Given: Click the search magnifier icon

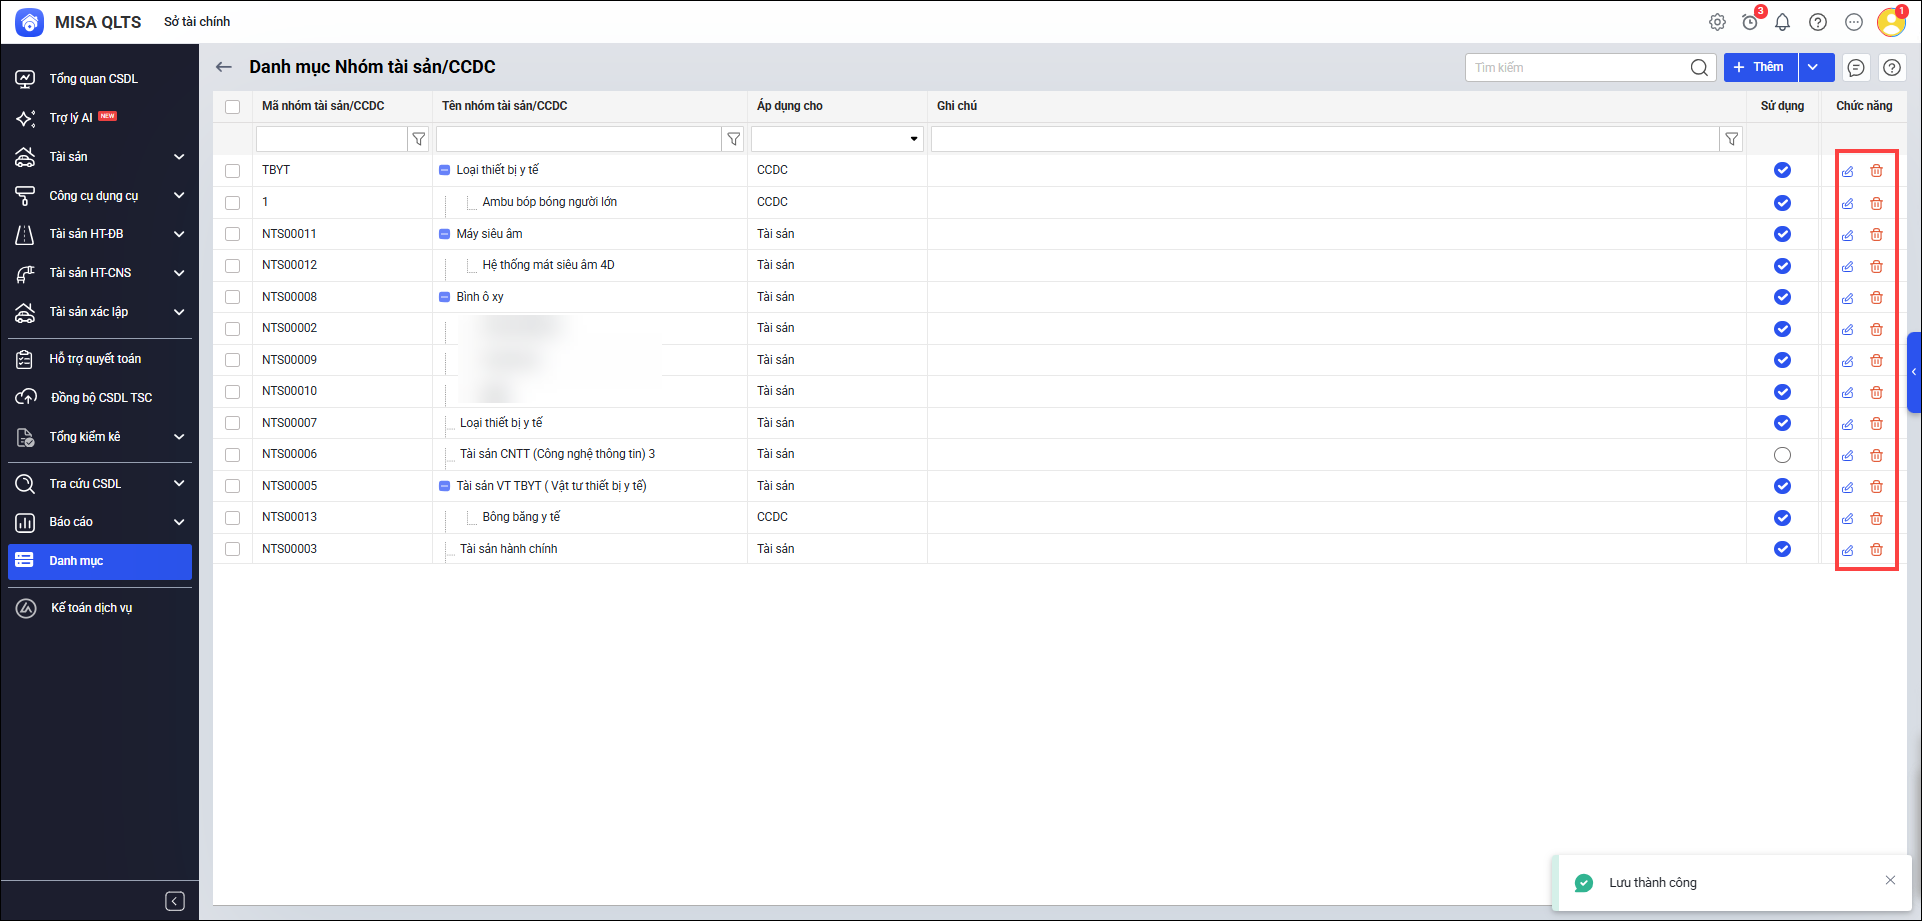Looking at the screenshot, I should click(x=1699, y=68).
